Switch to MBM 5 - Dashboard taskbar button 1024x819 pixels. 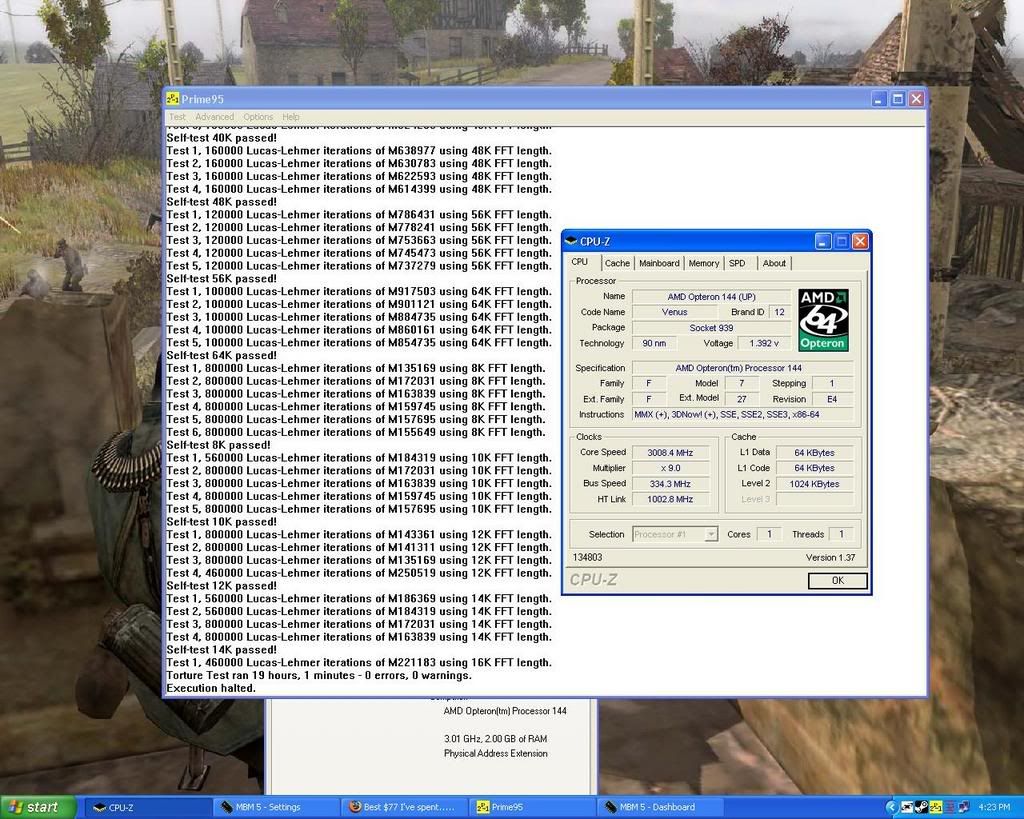pyautogui.click(x=660, y=808)
